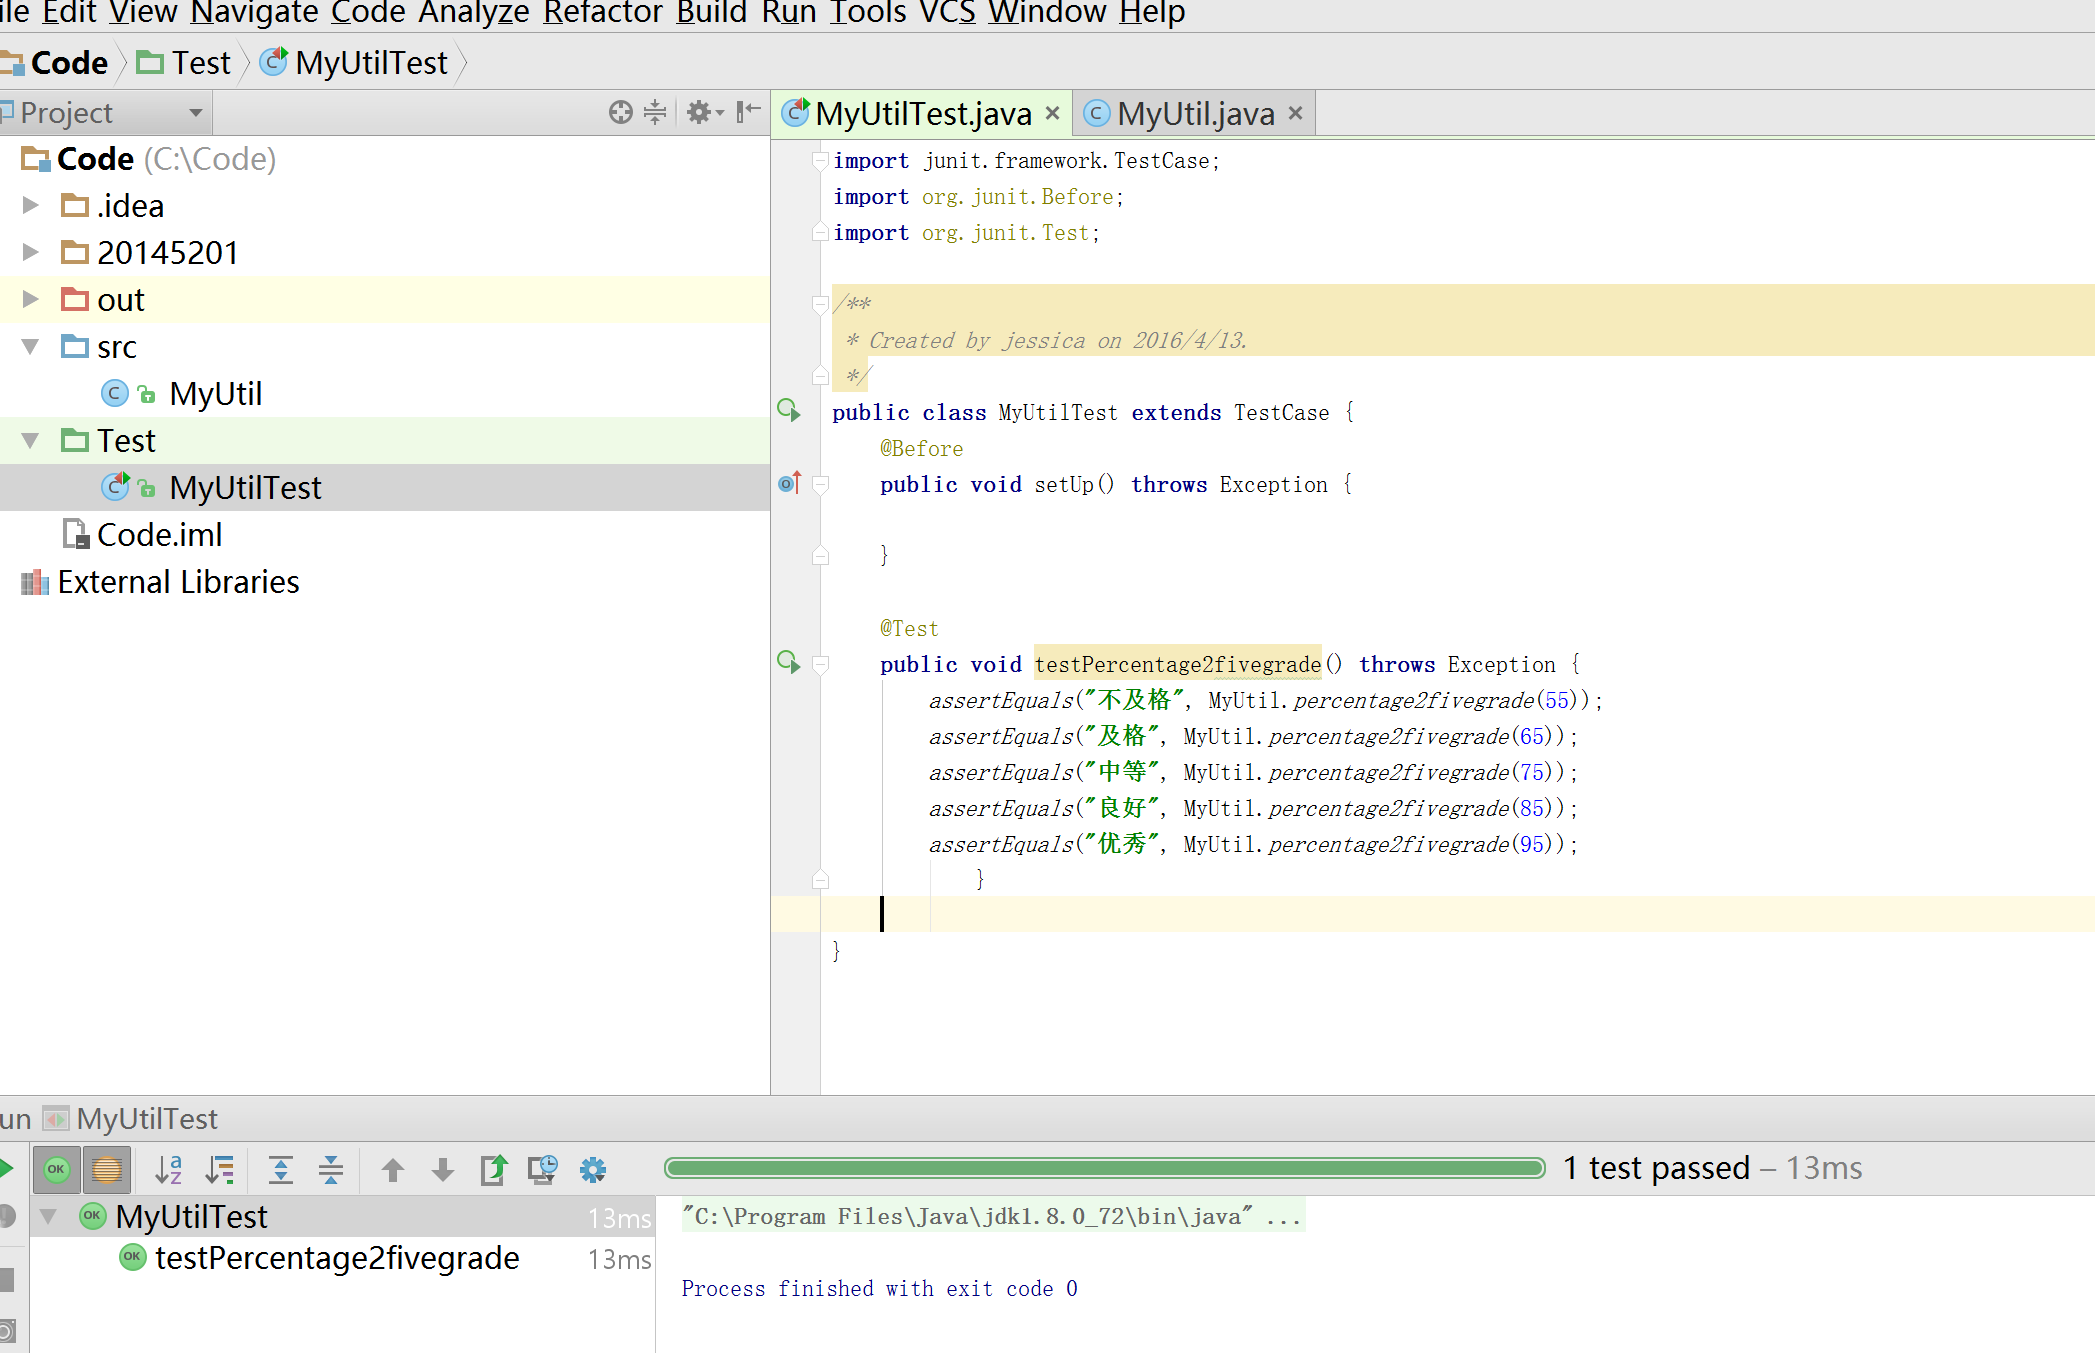Select MyUtilTest root in test results

[x=191, y=1217]
